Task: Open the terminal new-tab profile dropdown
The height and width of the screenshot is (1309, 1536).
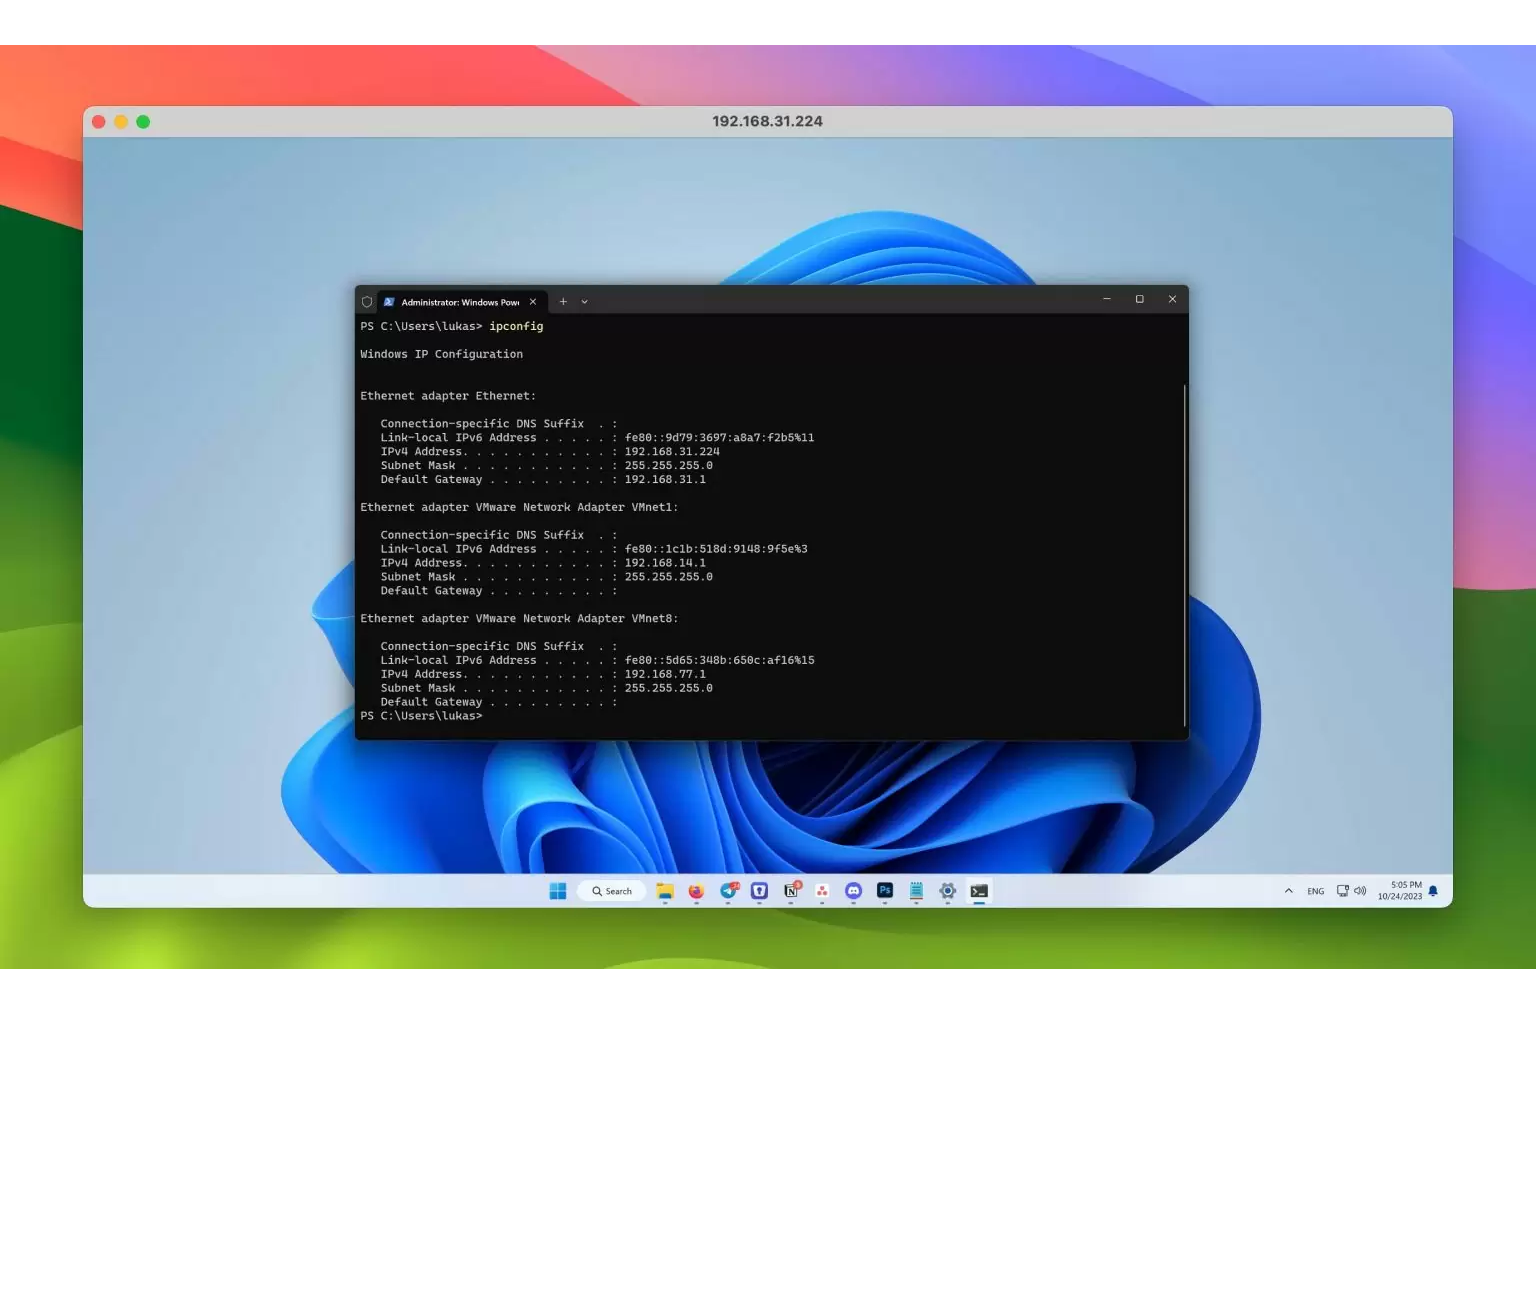Action: pos(585,302)
